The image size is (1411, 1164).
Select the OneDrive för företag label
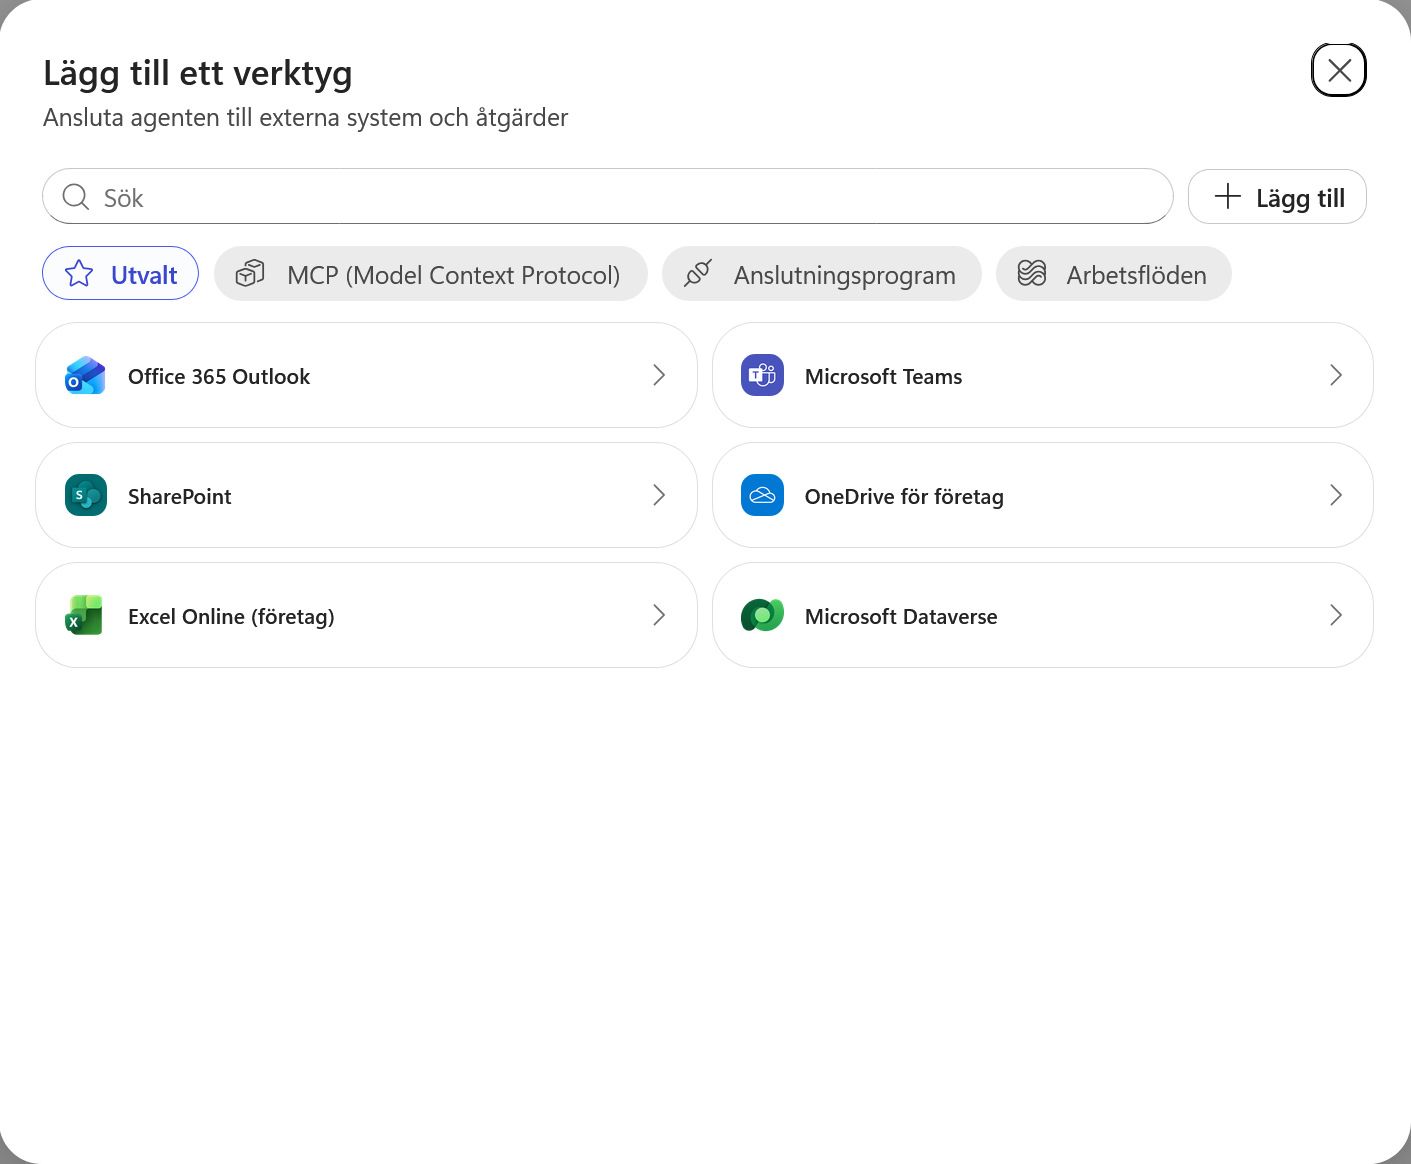point(904,497)
